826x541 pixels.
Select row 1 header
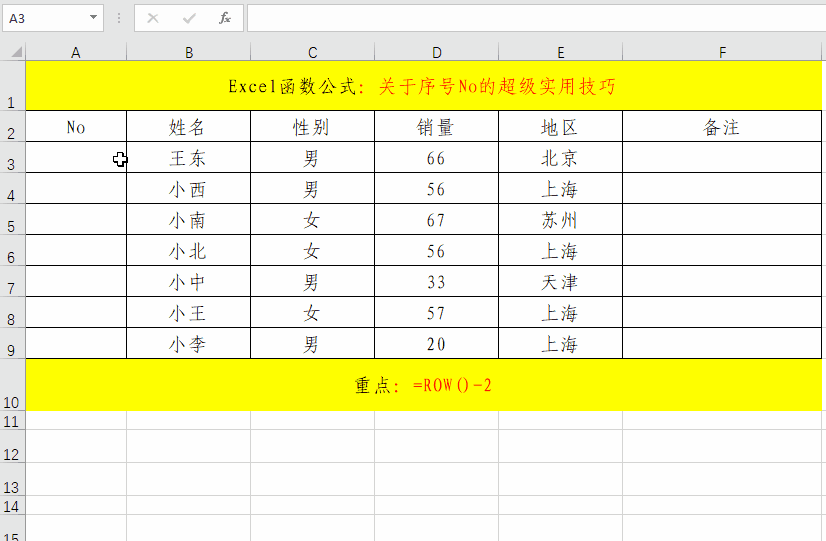pyautogui.click(x=12, y=86)
